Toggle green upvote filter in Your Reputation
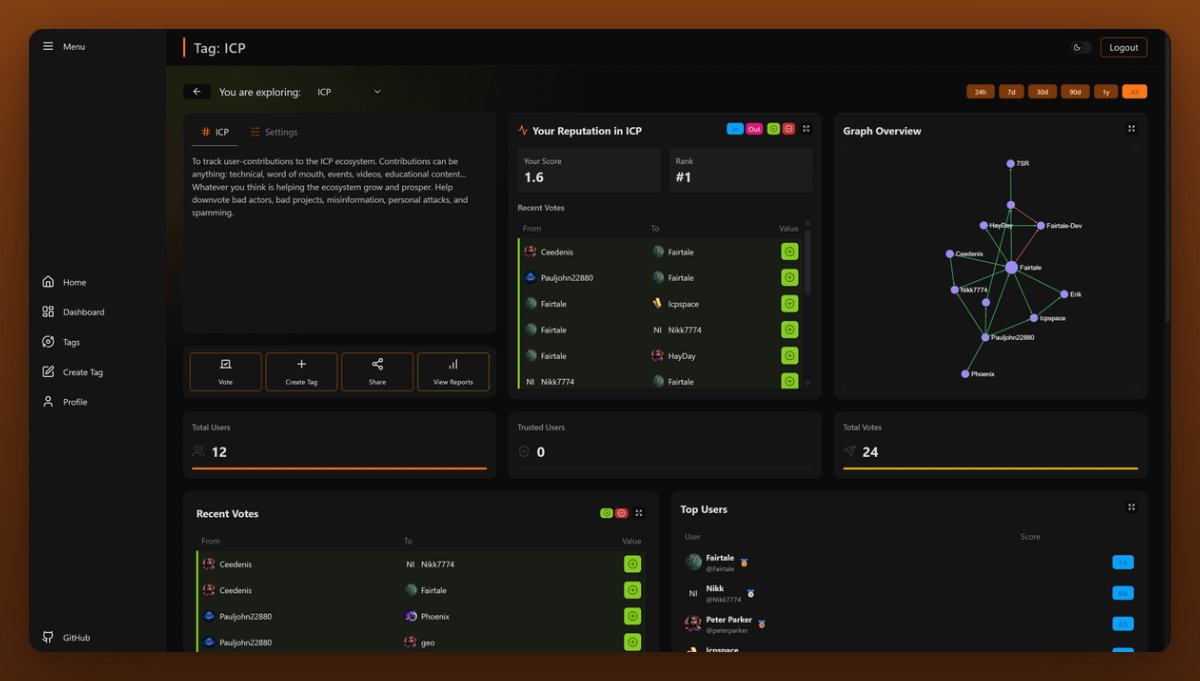Screen dimensions: 1200x681 [773, 129]
